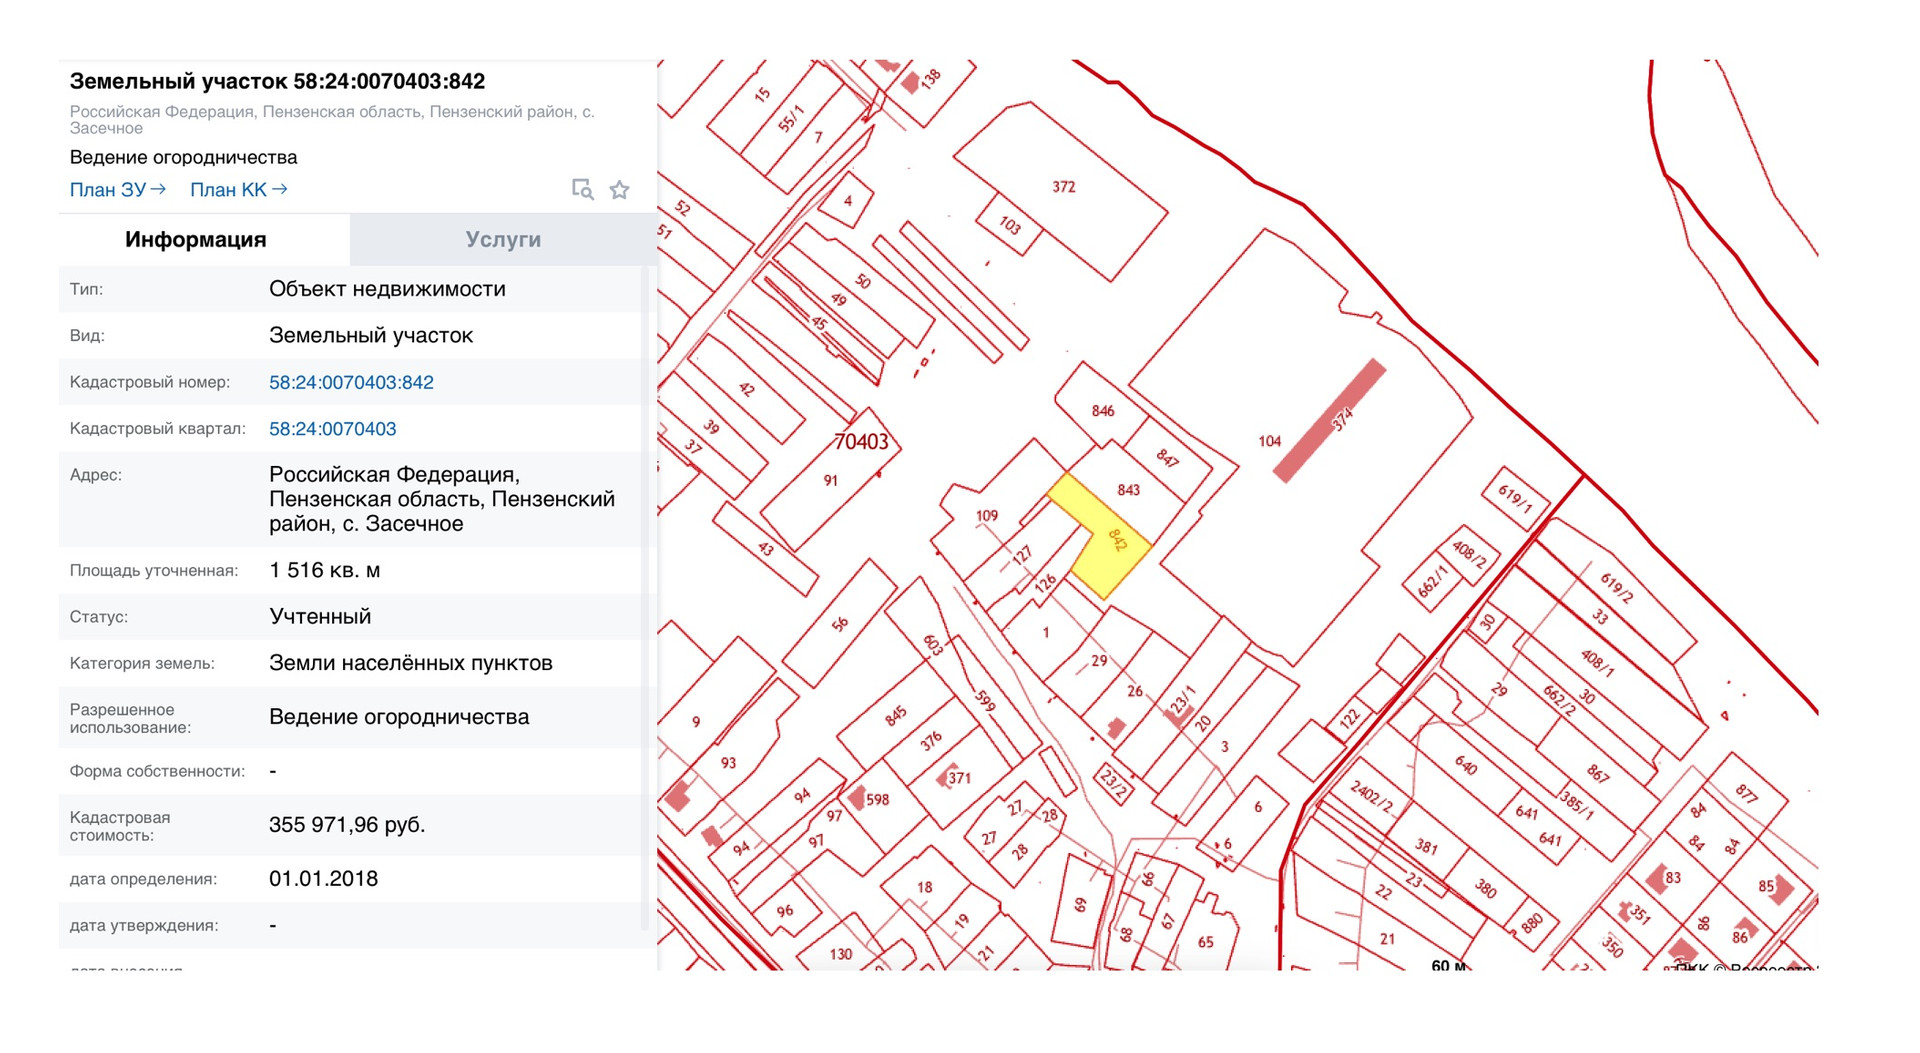Open the План КК link
Screen dimensions: 1920x1053
(x=238, y=190)
